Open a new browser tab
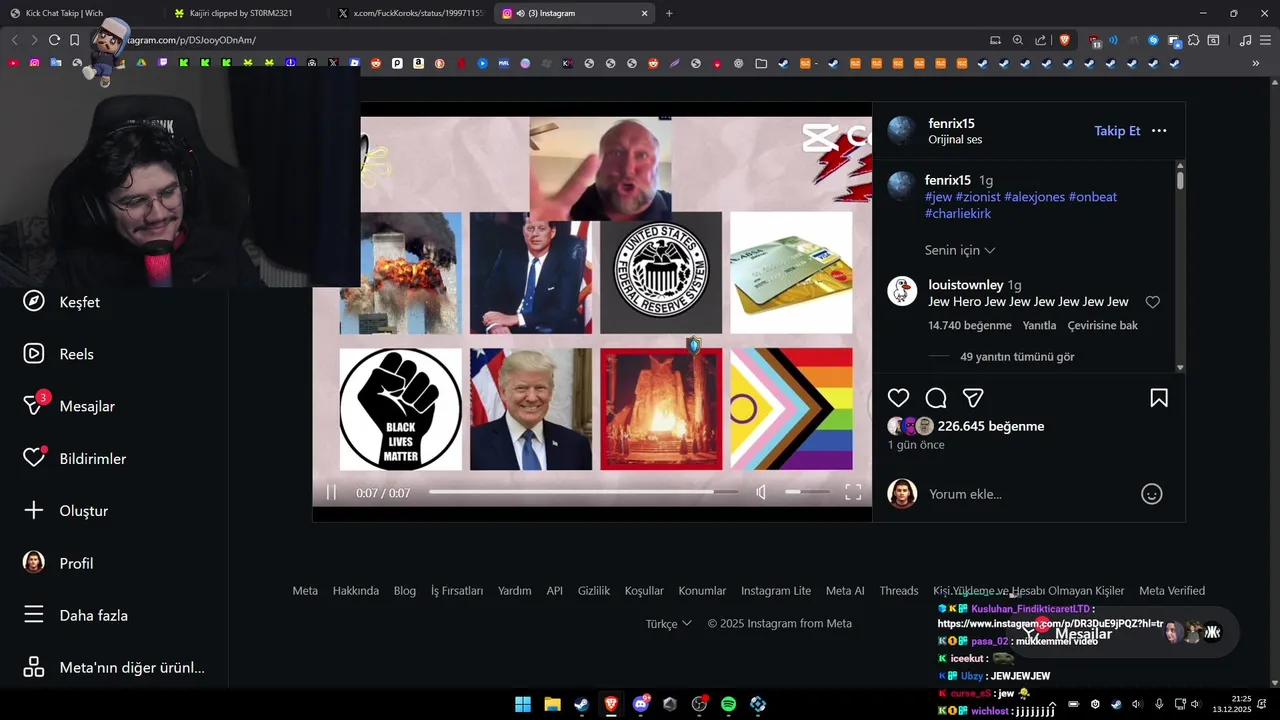Image resolution: width=1280 pixels, height=720 pixels. 669,13
